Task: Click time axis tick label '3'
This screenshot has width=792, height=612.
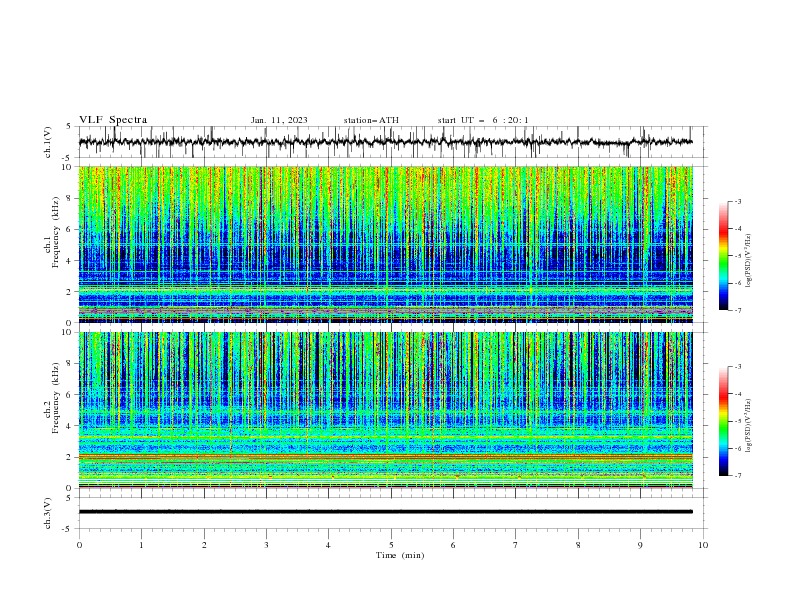Action: (x=266, y=545)
